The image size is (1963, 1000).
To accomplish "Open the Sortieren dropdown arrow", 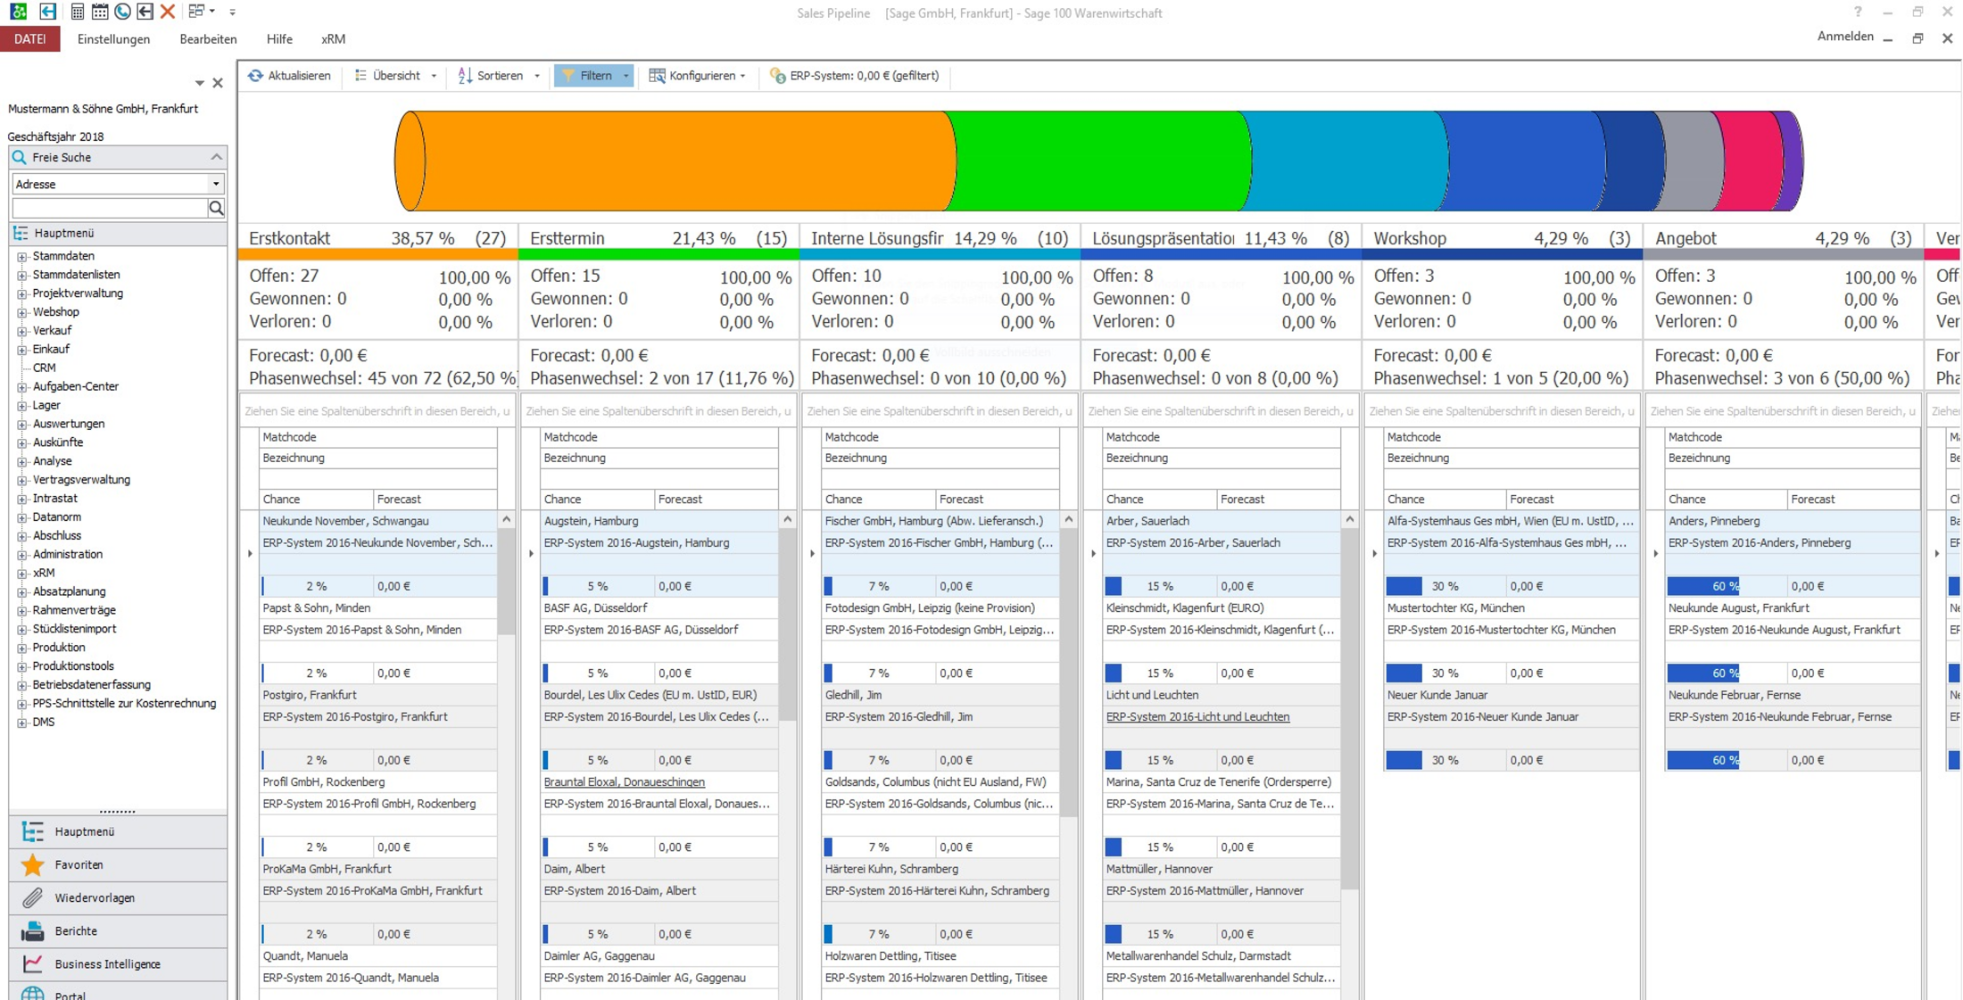I will [x=537, y=76].
